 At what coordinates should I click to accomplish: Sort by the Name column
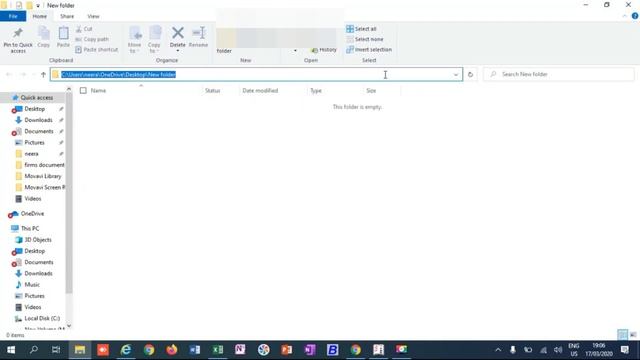coord(98,91)
